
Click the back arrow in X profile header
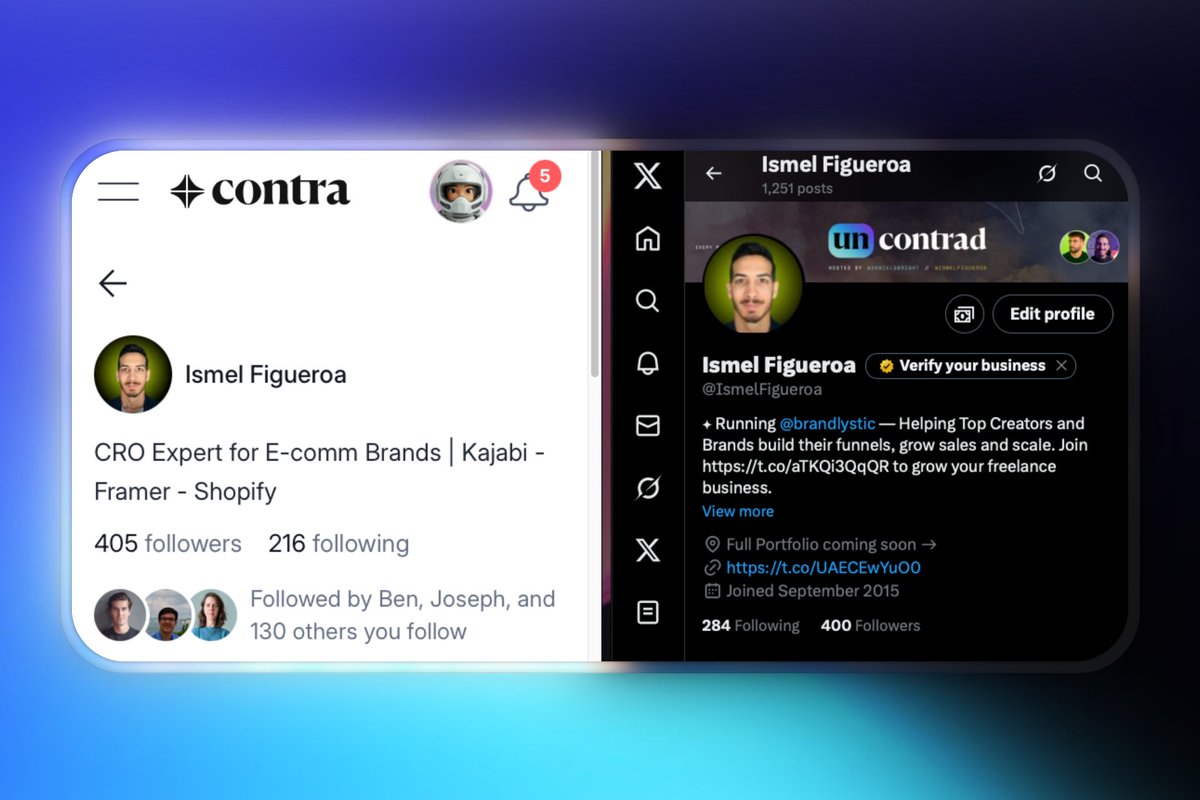[x=713, y=174]
